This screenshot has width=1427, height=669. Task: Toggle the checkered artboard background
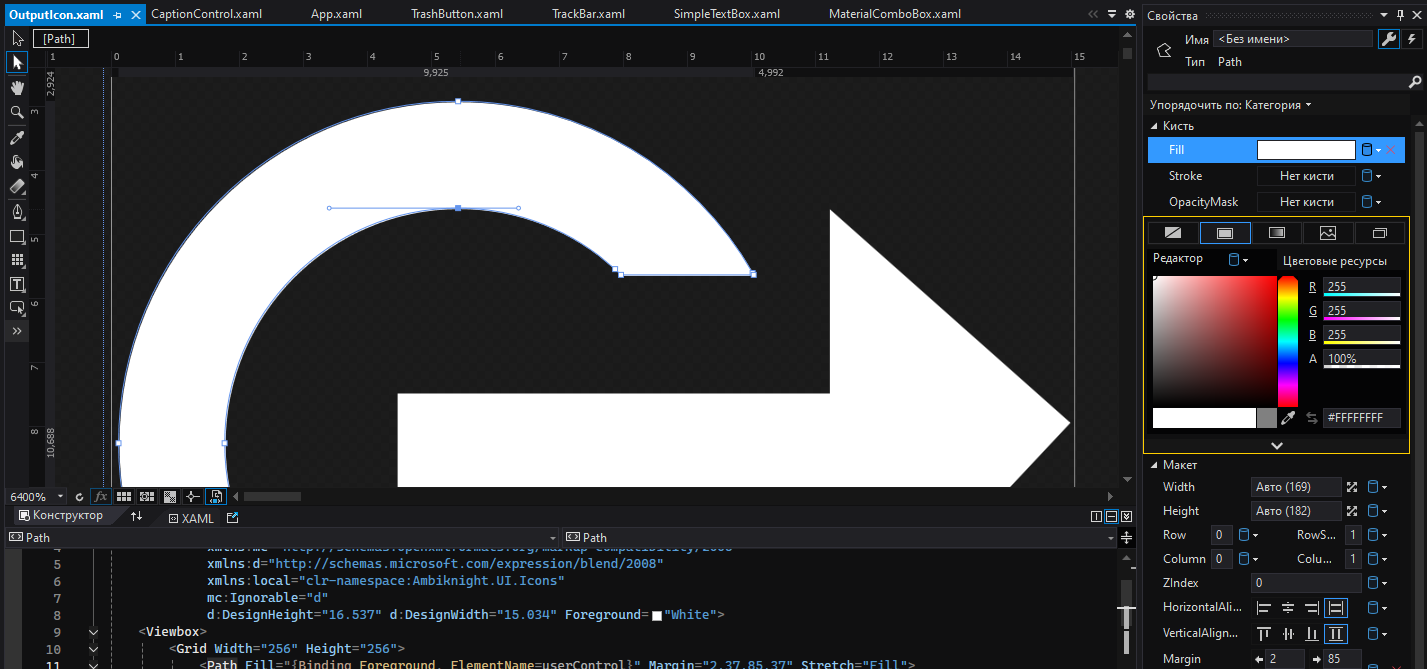169,496
